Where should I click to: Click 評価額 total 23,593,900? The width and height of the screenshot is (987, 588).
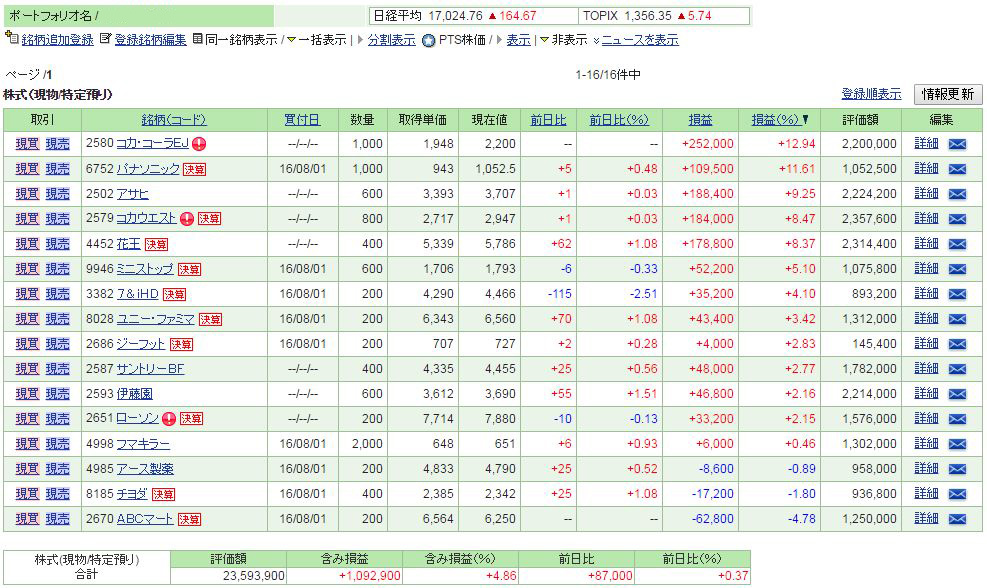(254, 575)
